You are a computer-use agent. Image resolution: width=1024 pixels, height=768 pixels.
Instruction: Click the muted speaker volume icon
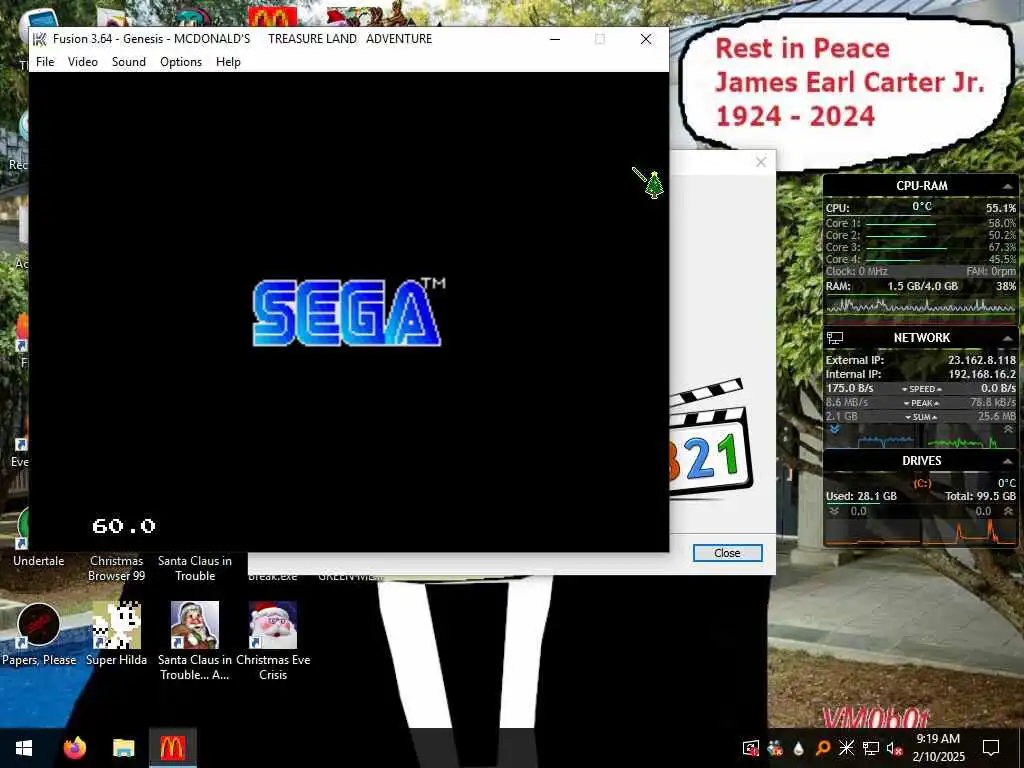pyautogui.click(x=894, y=748)
